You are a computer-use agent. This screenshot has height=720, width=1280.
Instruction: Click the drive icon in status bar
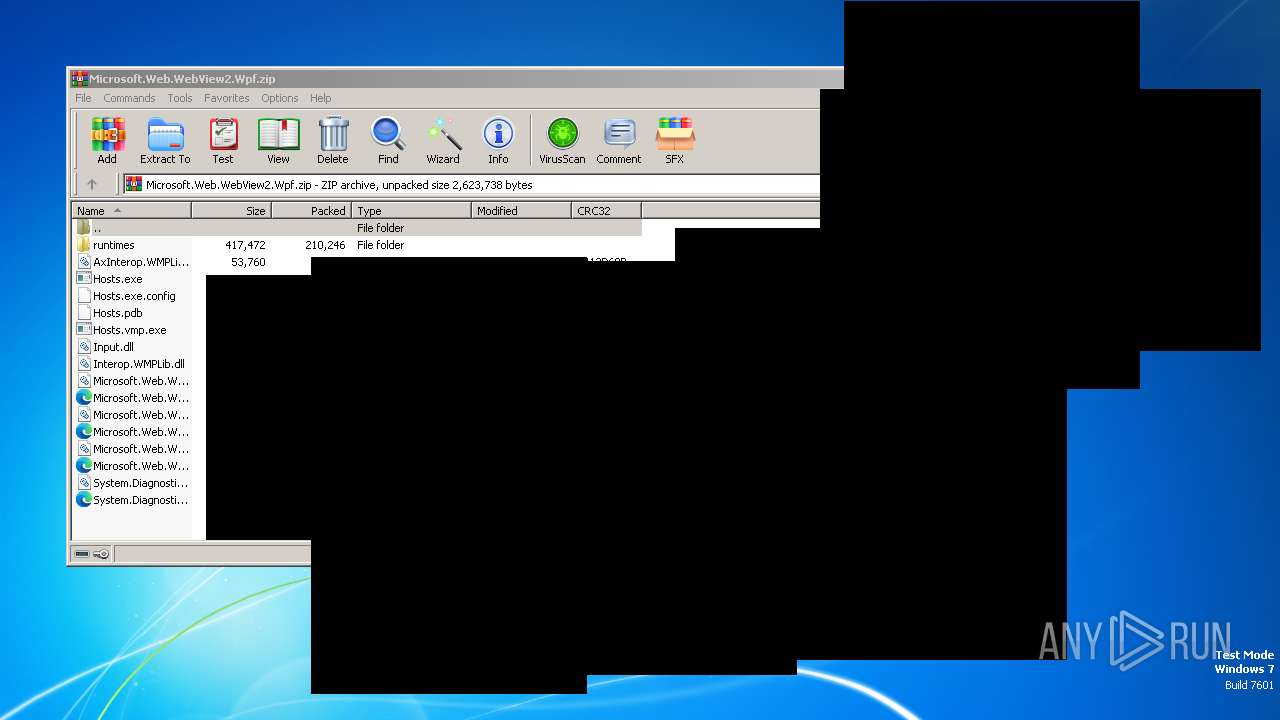[x=82, y=554]
